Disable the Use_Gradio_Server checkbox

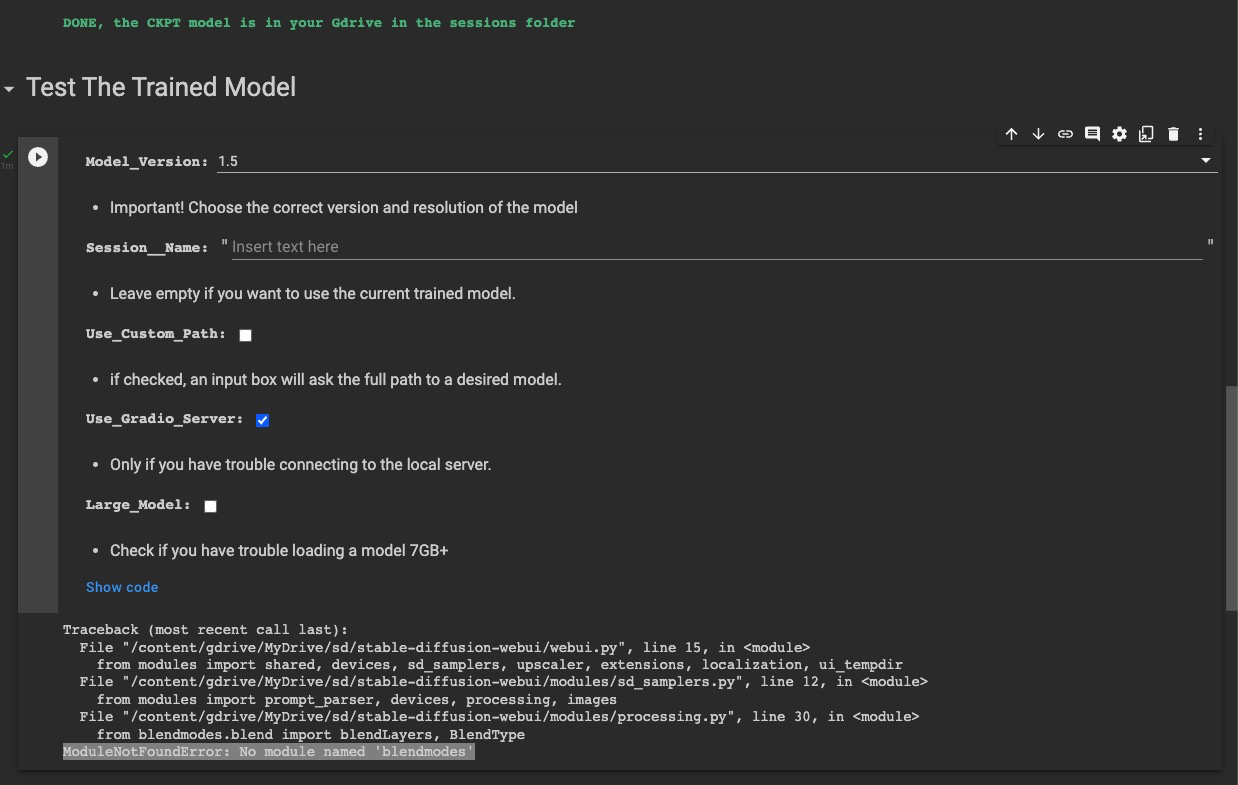coord(261,420)
